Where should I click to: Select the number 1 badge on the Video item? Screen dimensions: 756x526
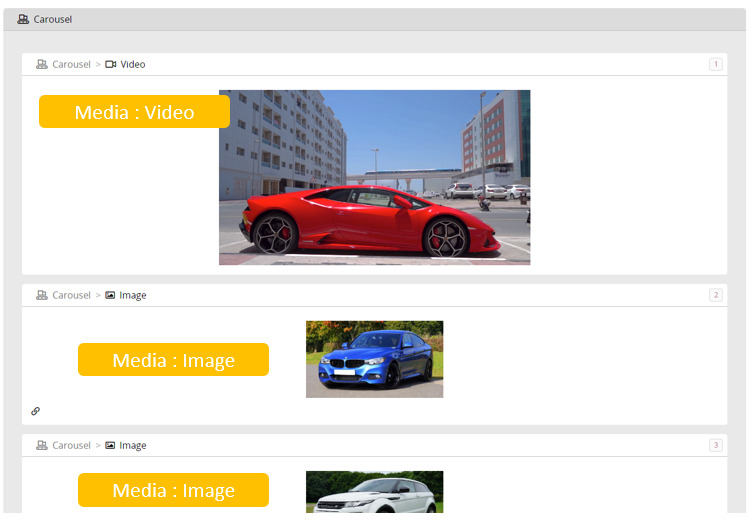tap(715, 64)
